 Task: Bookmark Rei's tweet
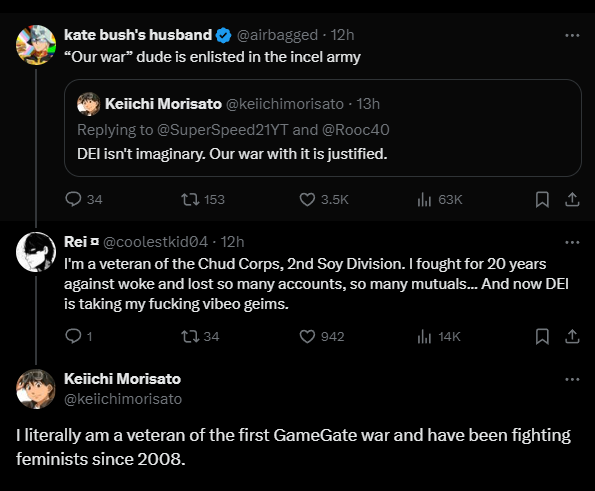[x=542, y=336]
